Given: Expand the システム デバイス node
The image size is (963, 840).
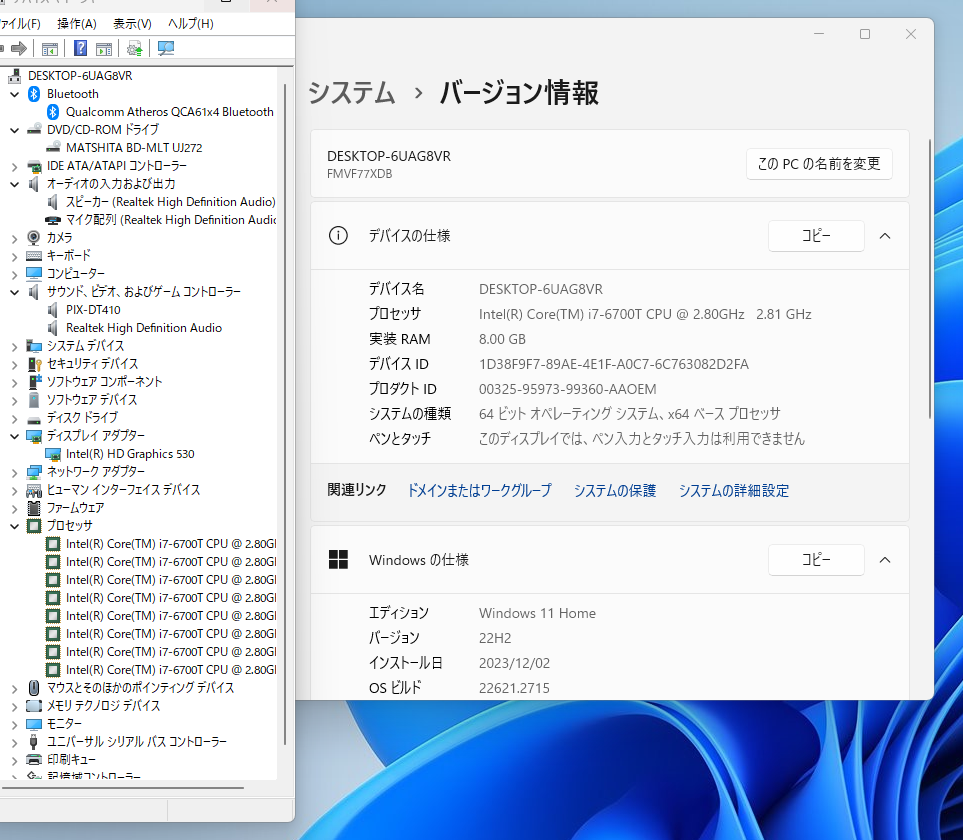Looking at the screenshot, I should tap(15, 346).
